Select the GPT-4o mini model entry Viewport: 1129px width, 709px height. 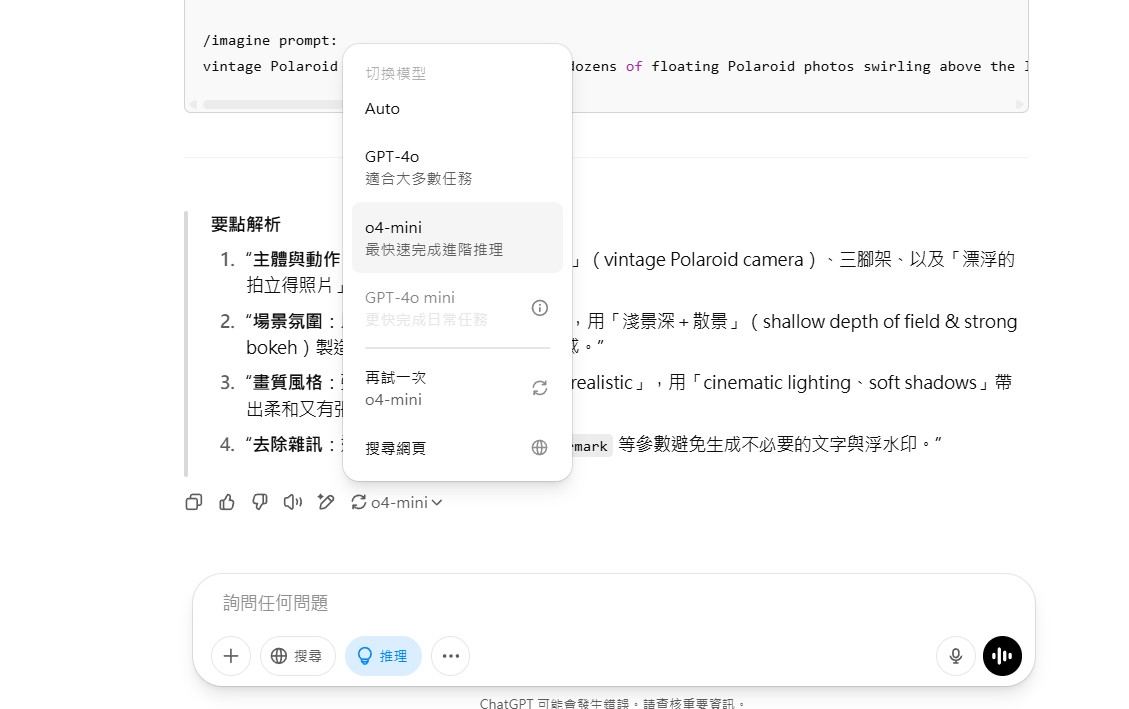pos(457,308)
